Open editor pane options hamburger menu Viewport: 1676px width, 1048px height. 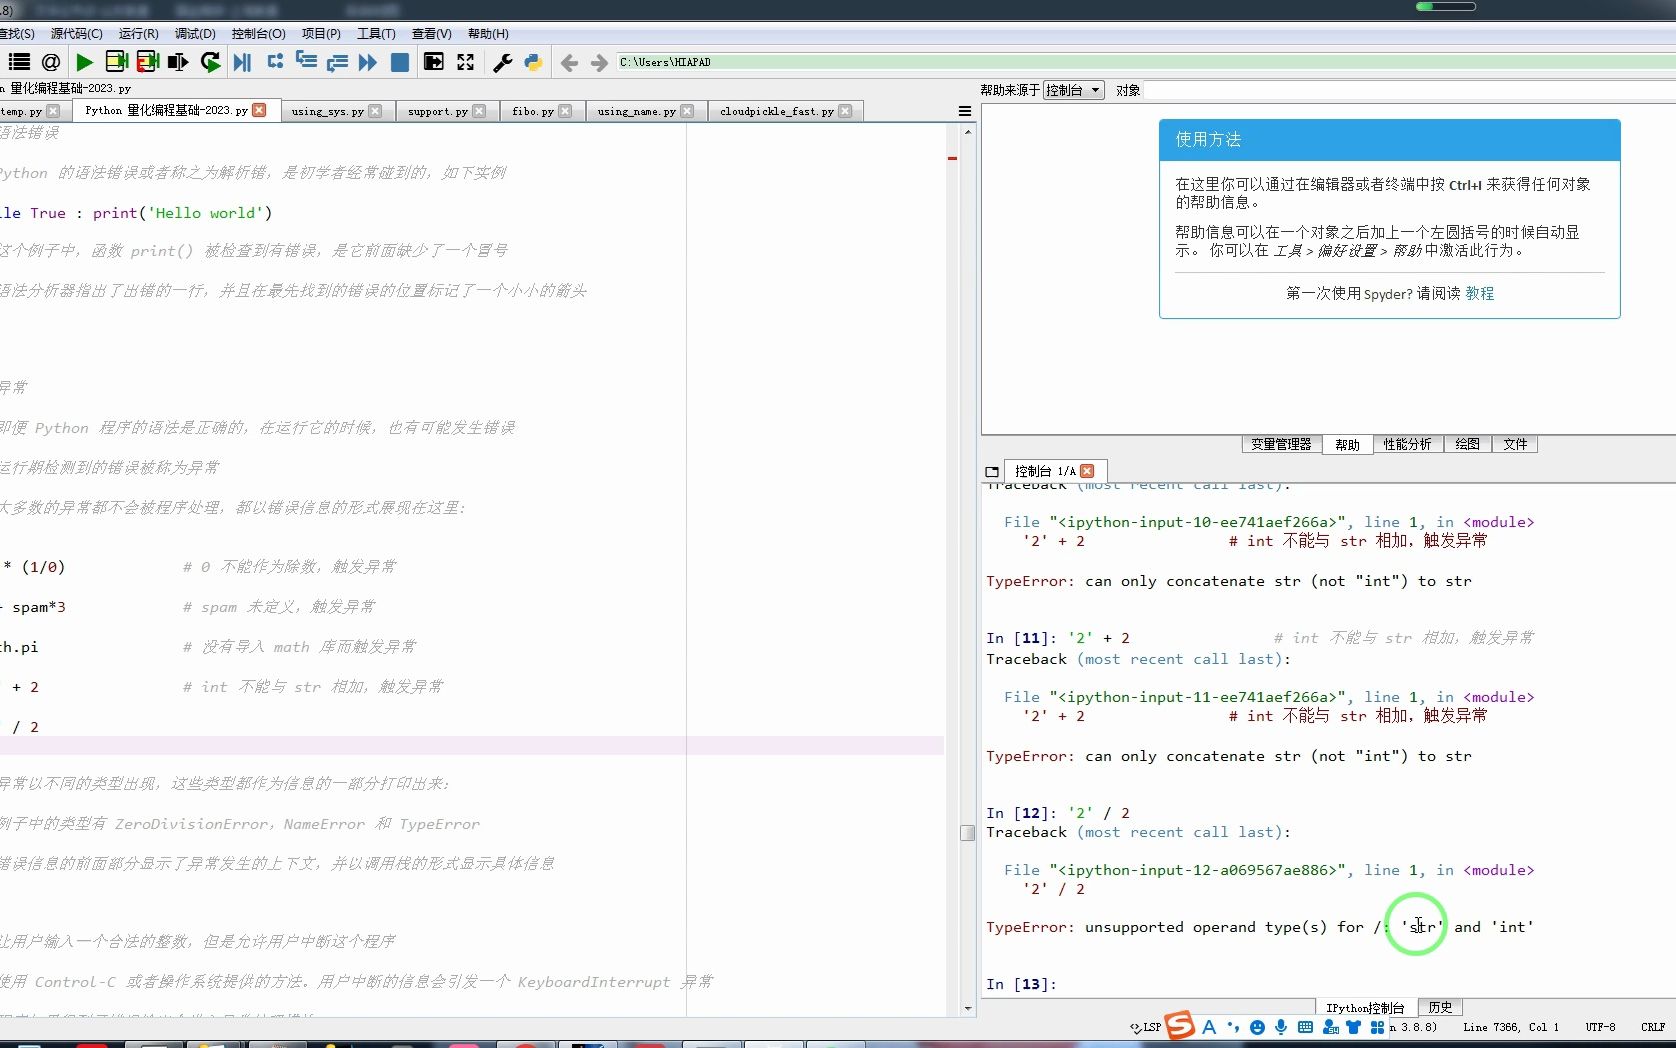point(965,111)
